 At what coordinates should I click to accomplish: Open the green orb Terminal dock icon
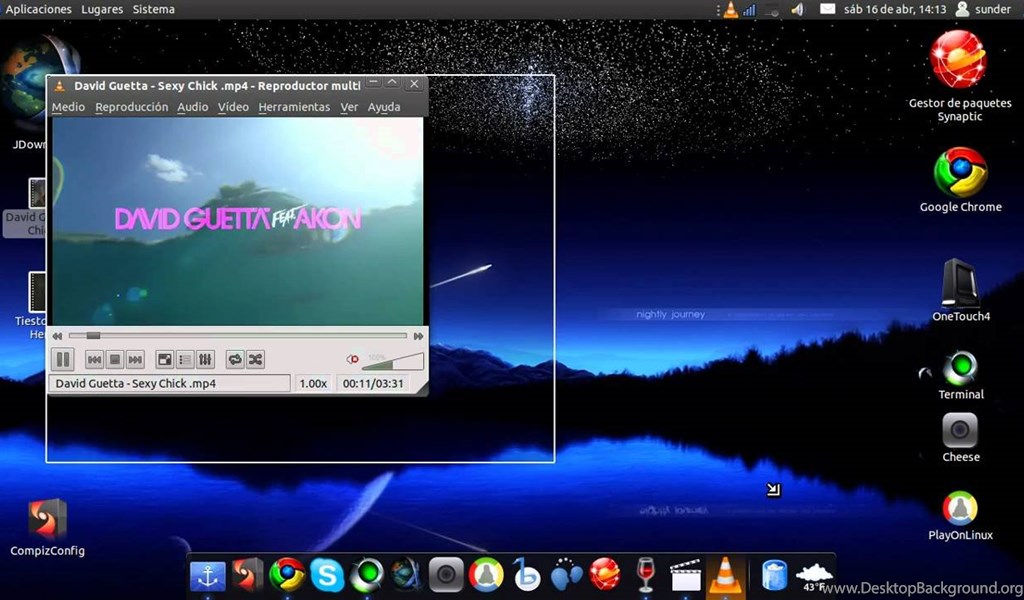point(366,575)
